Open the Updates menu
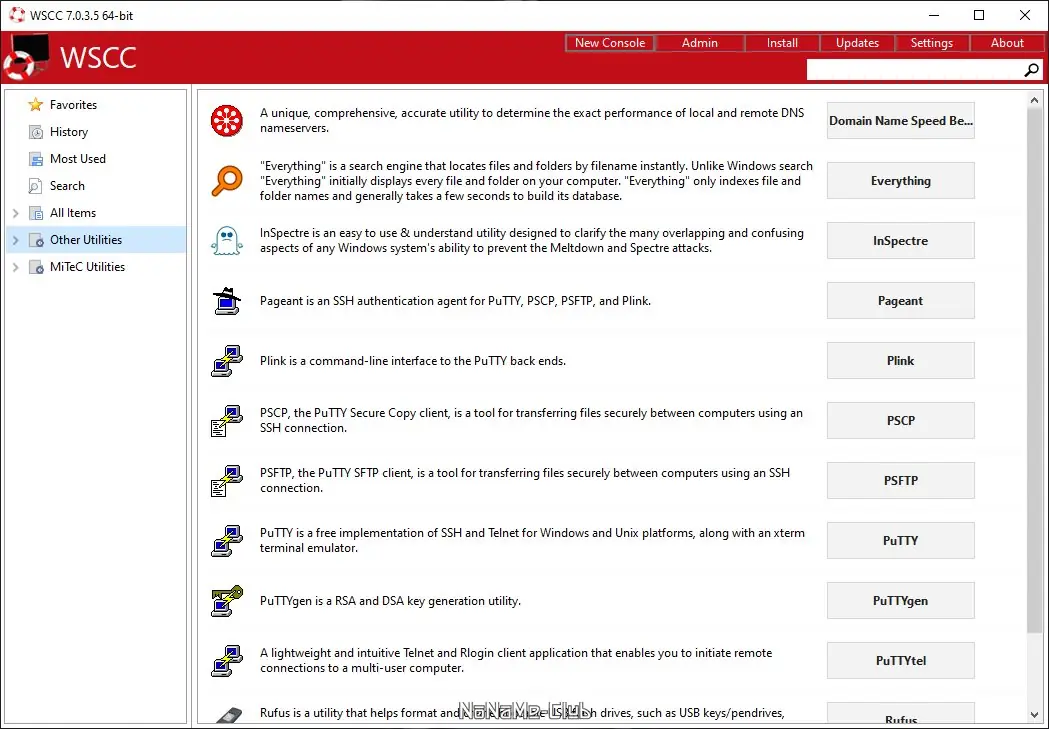Image resolution: width=1049 pixels, height=729 pixels. point(857,43)
